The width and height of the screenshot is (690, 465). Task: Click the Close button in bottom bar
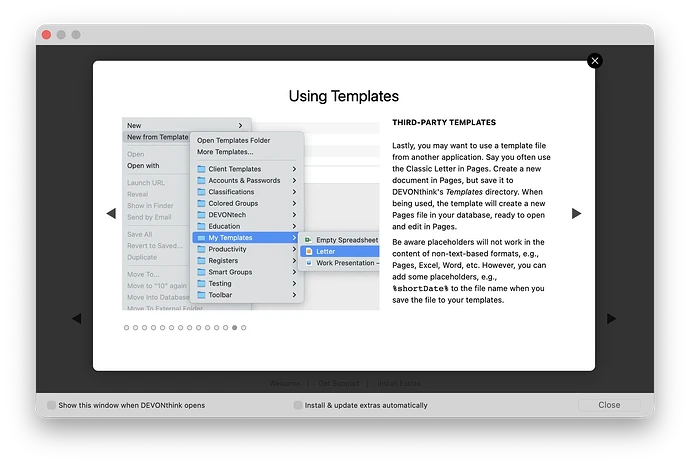[609, 405]
